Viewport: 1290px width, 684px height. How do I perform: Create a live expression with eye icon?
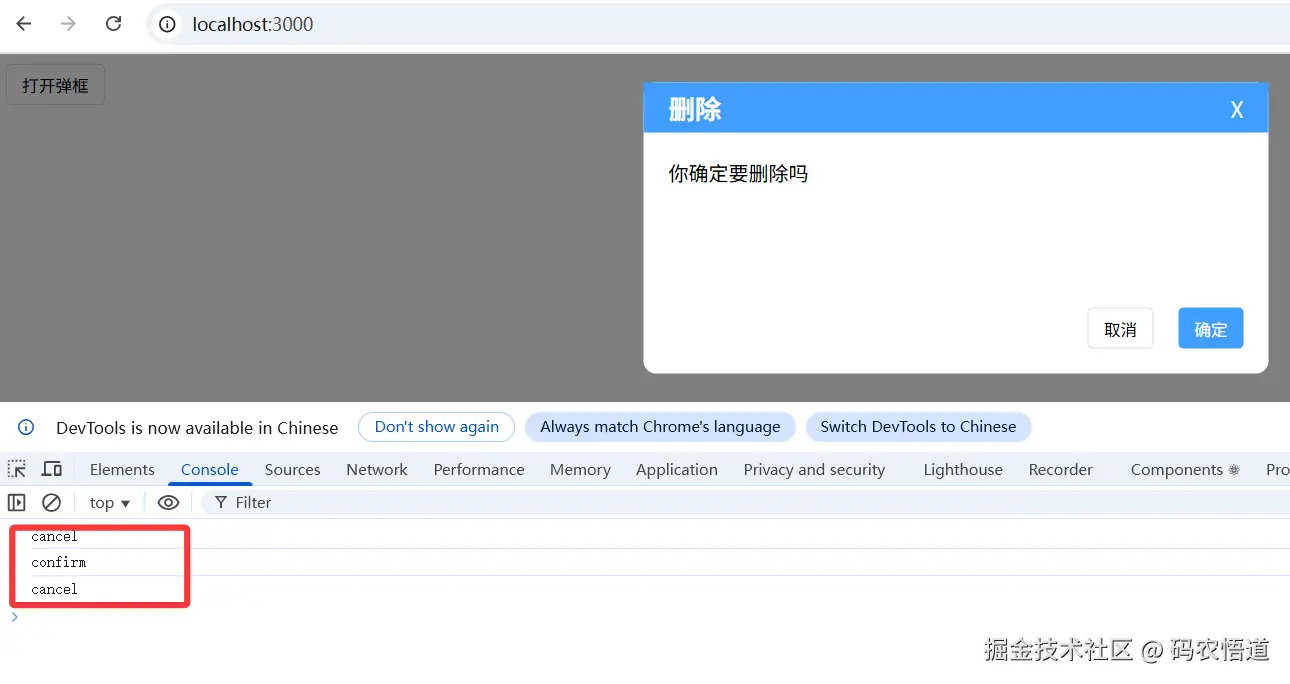168,502
